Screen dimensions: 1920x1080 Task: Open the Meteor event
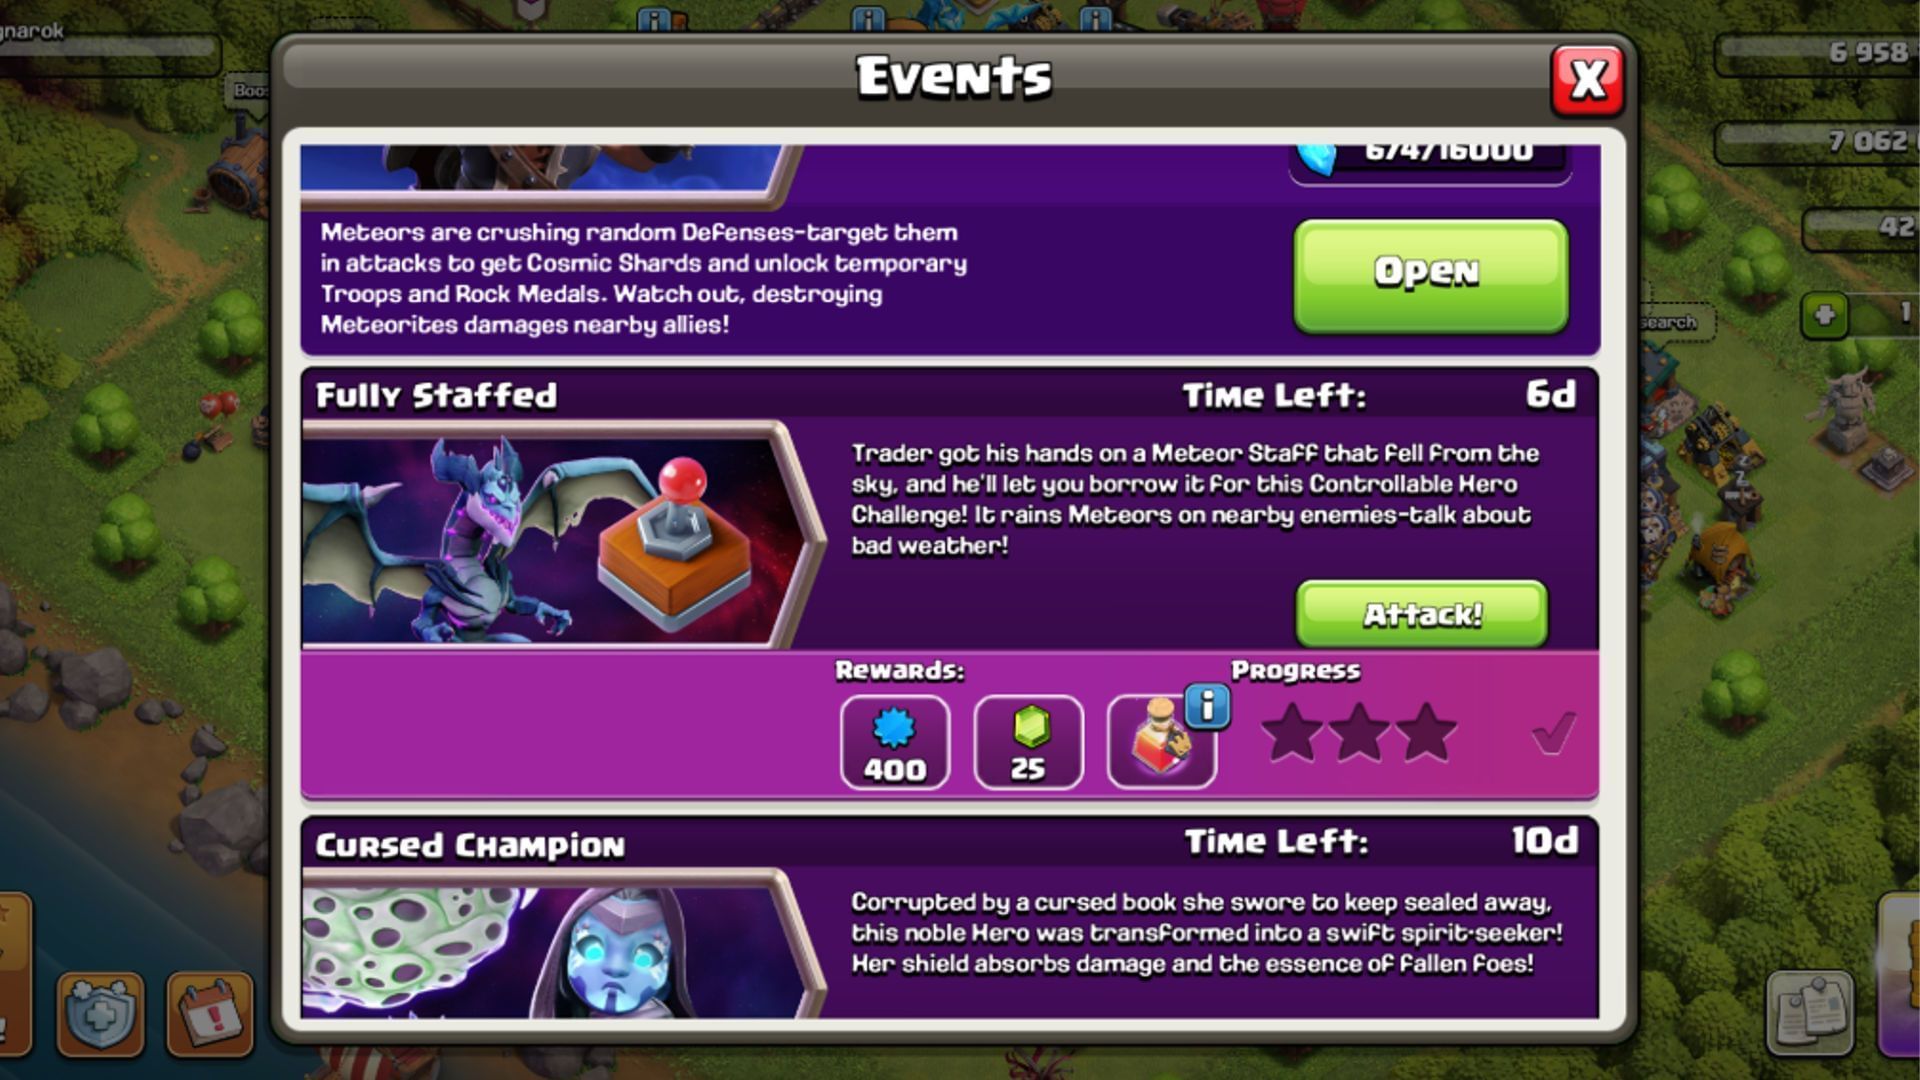[1430, 275]
